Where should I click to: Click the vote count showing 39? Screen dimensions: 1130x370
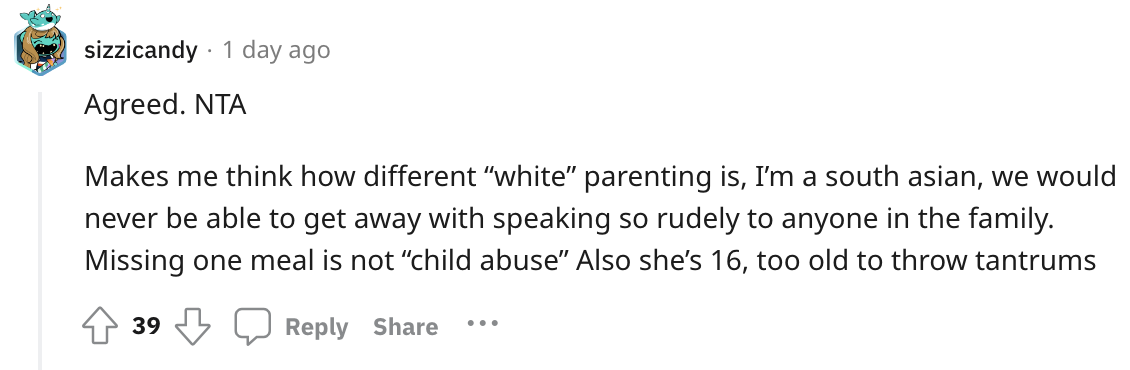(x=146, y=326)
